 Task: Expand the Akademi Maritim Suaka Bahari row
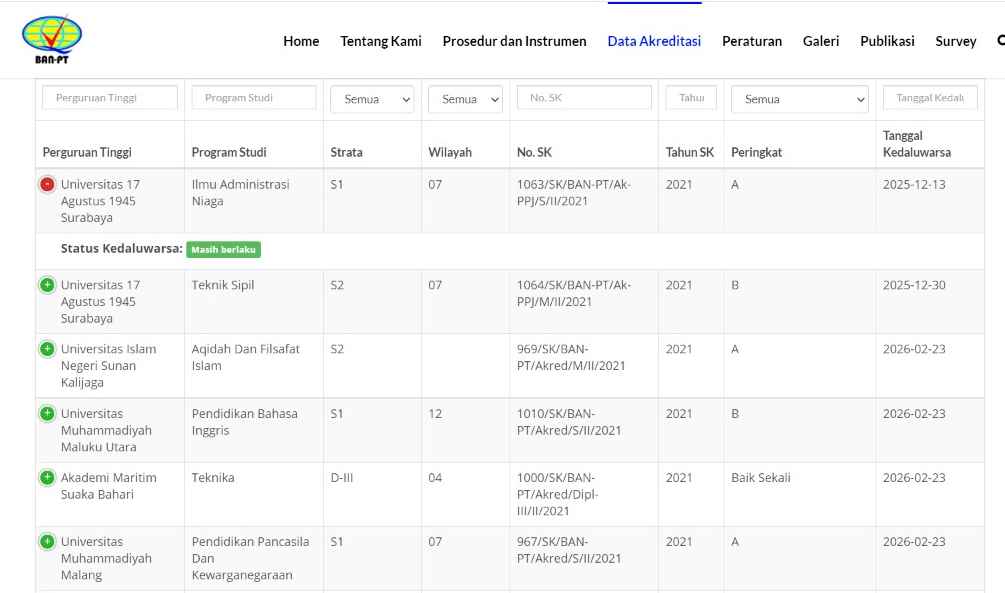click(x=47, y=478)
